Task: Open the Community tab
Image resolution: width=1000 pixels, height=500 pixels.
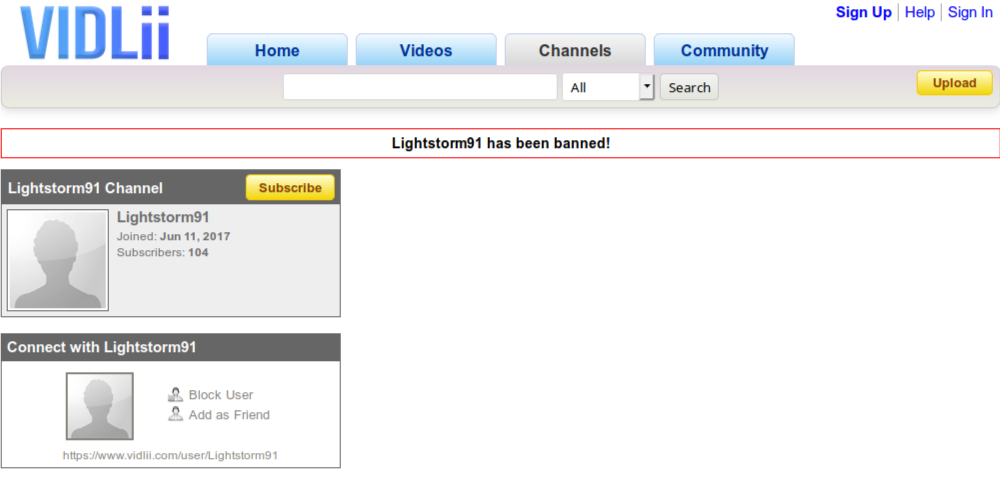Action: [x=724, y=51]
